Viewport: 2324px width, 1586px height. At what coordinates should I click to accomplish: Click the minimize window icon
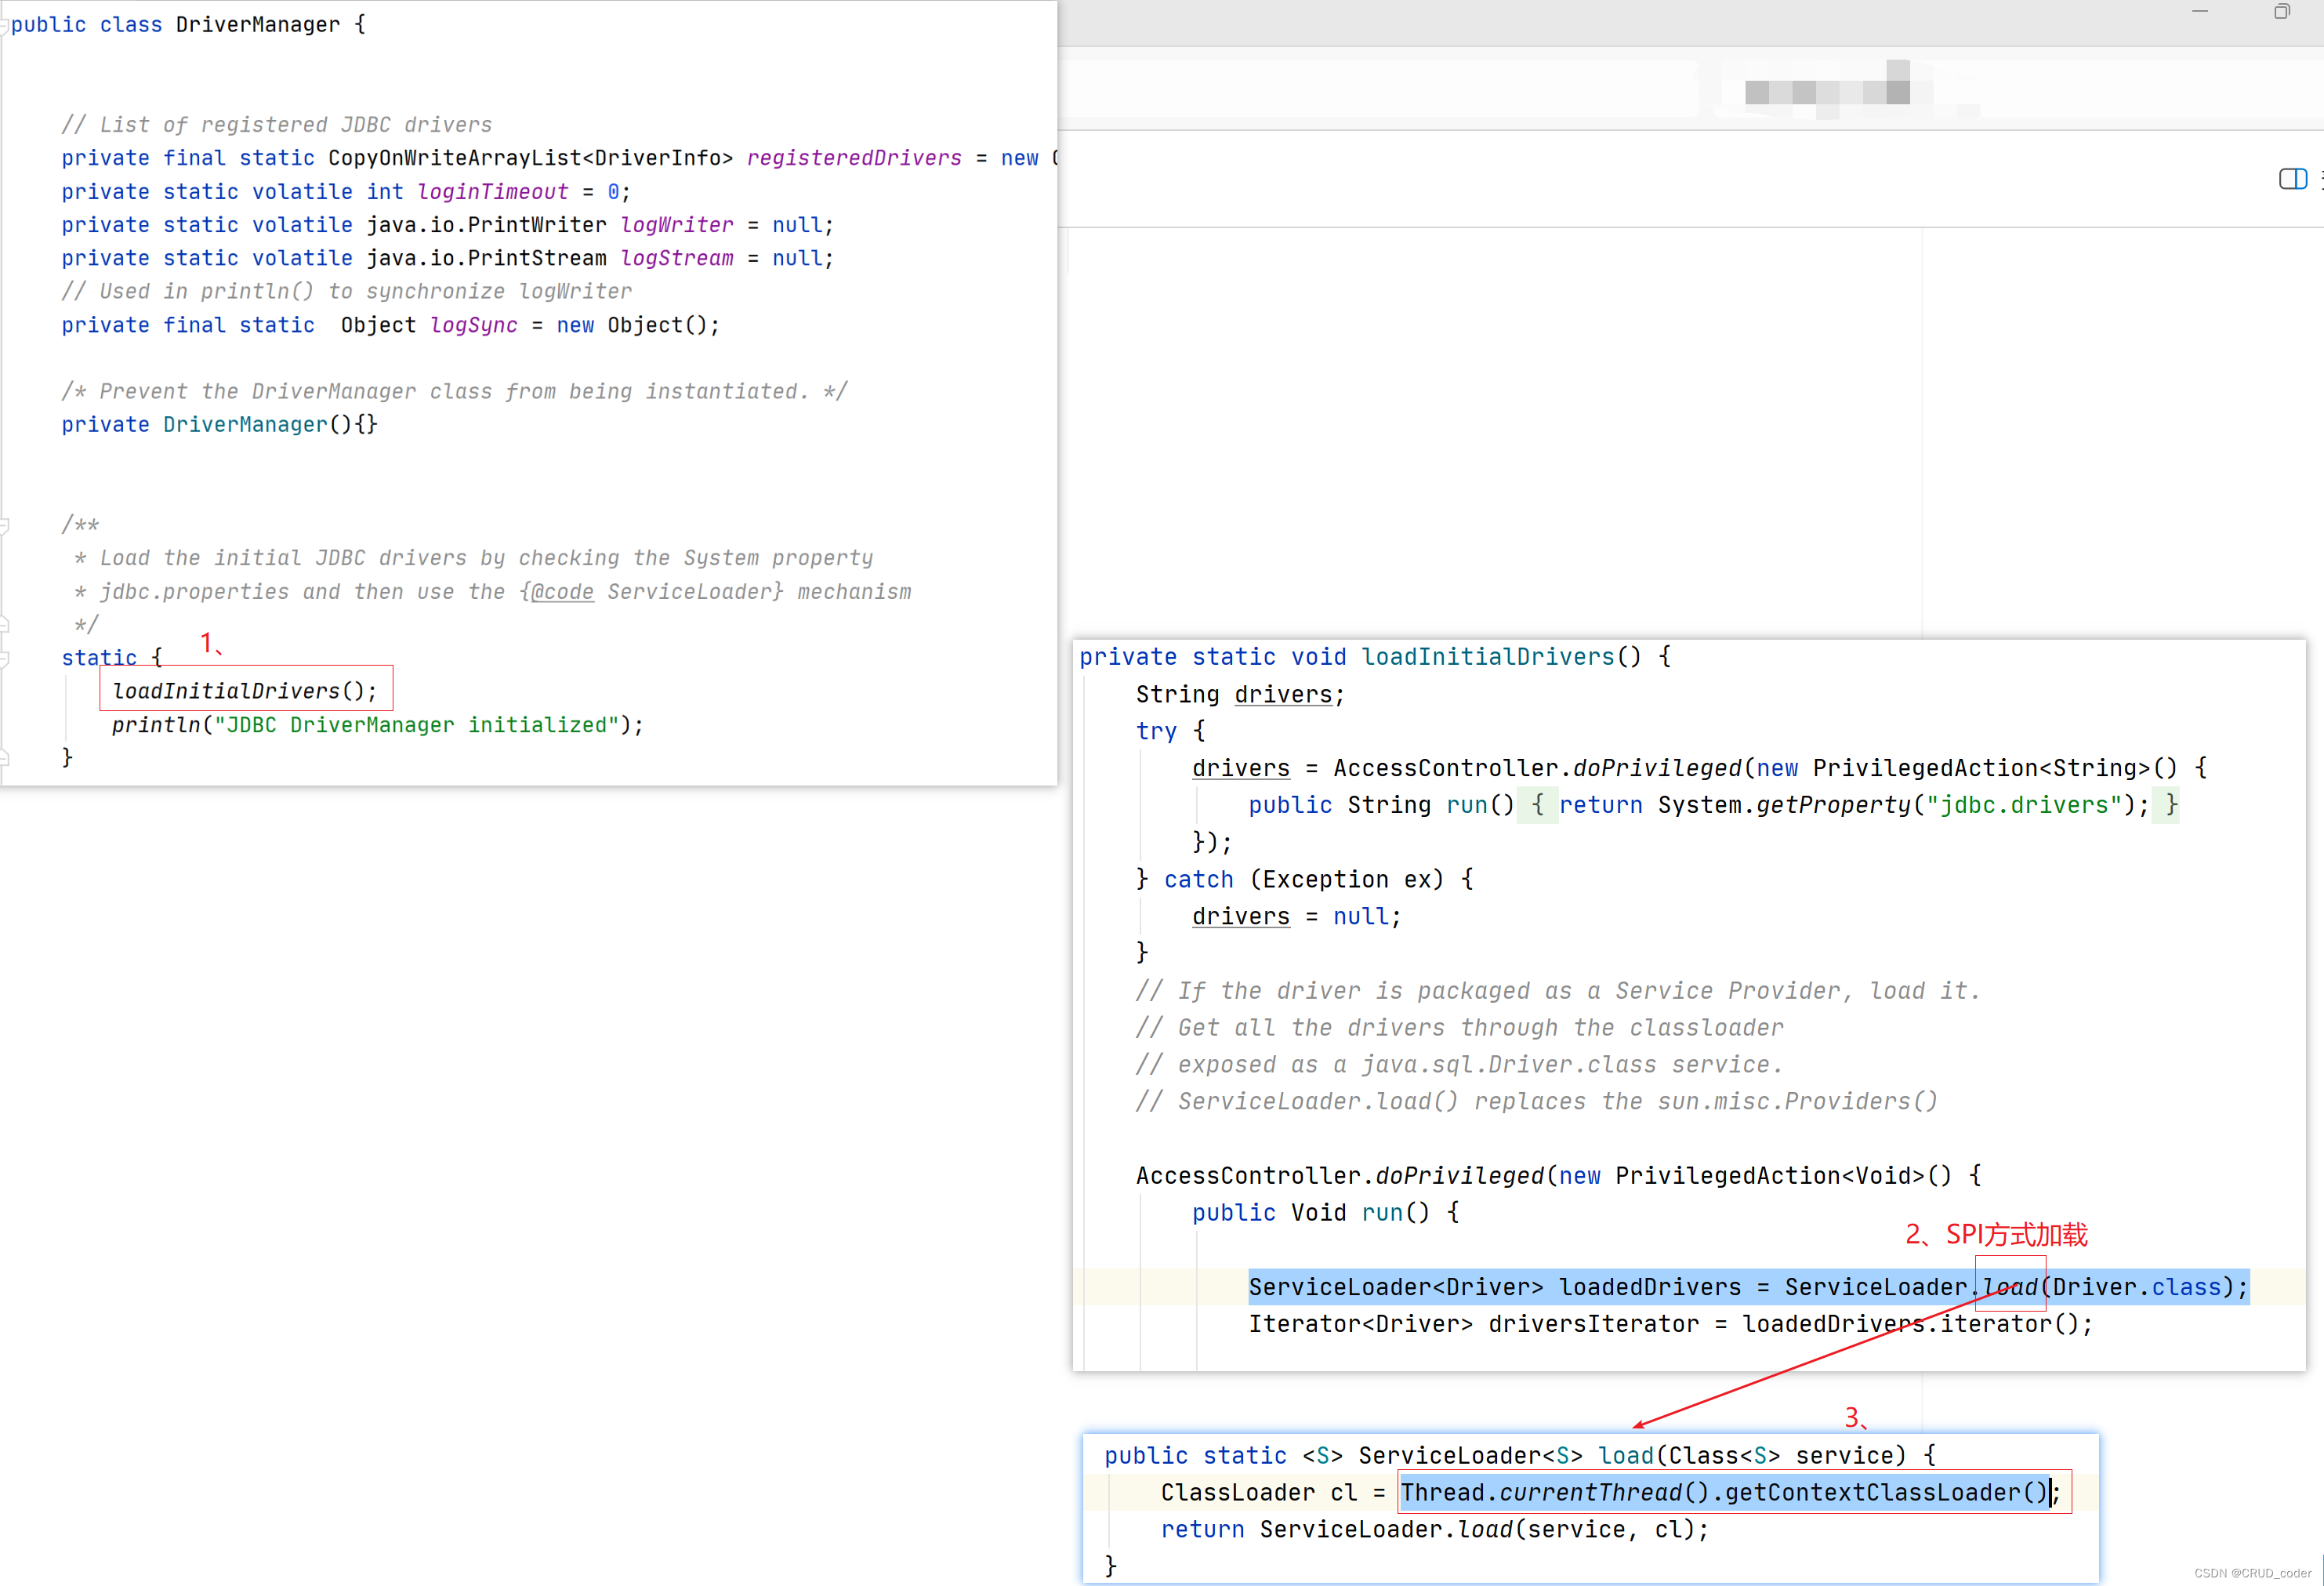(x=2199, y=12)
